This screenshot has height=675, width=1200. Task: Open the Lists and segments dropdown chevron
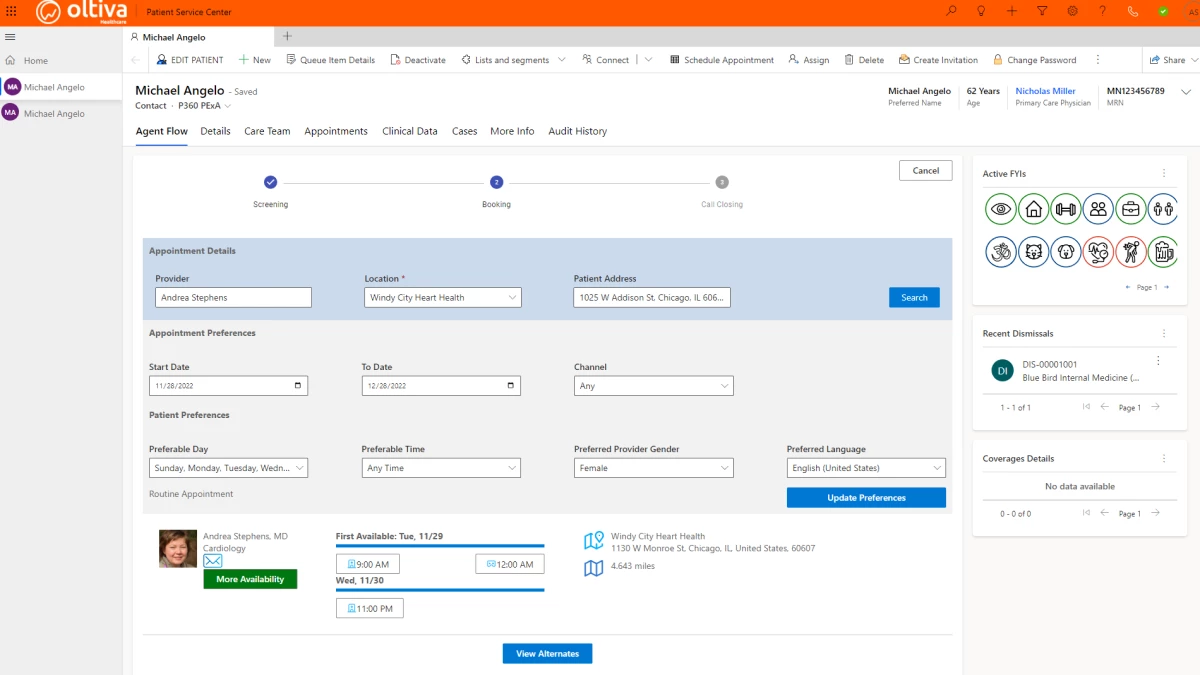tap(562, 59)
